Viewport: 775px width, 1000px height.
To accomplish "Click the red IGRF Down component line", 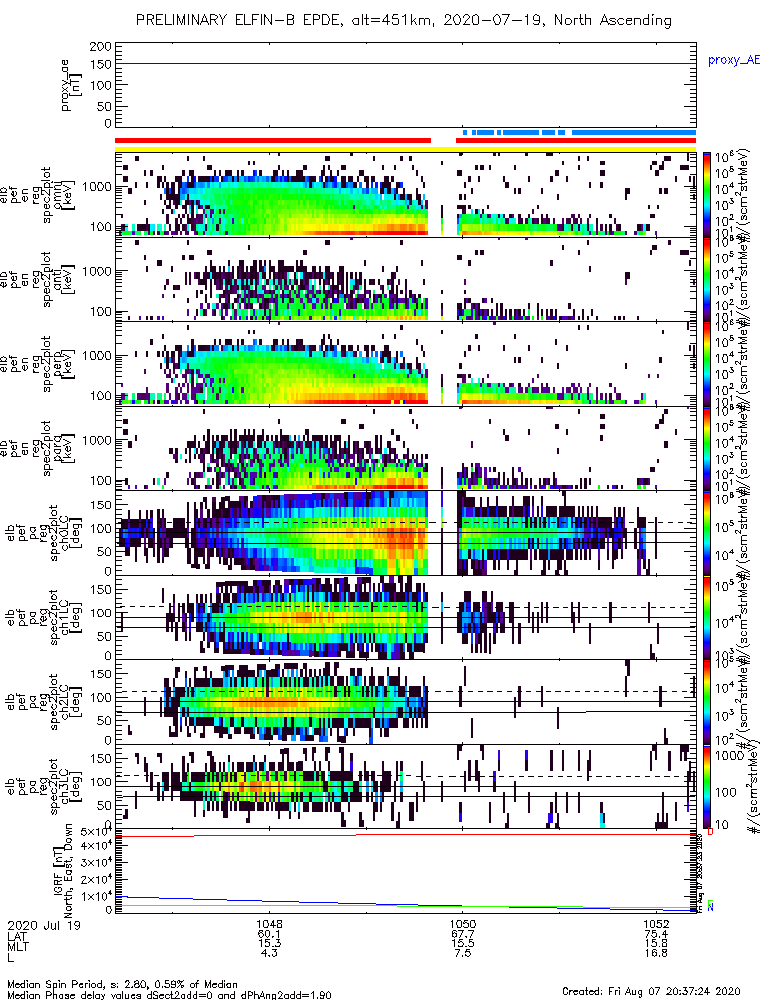I will (405, 835).
